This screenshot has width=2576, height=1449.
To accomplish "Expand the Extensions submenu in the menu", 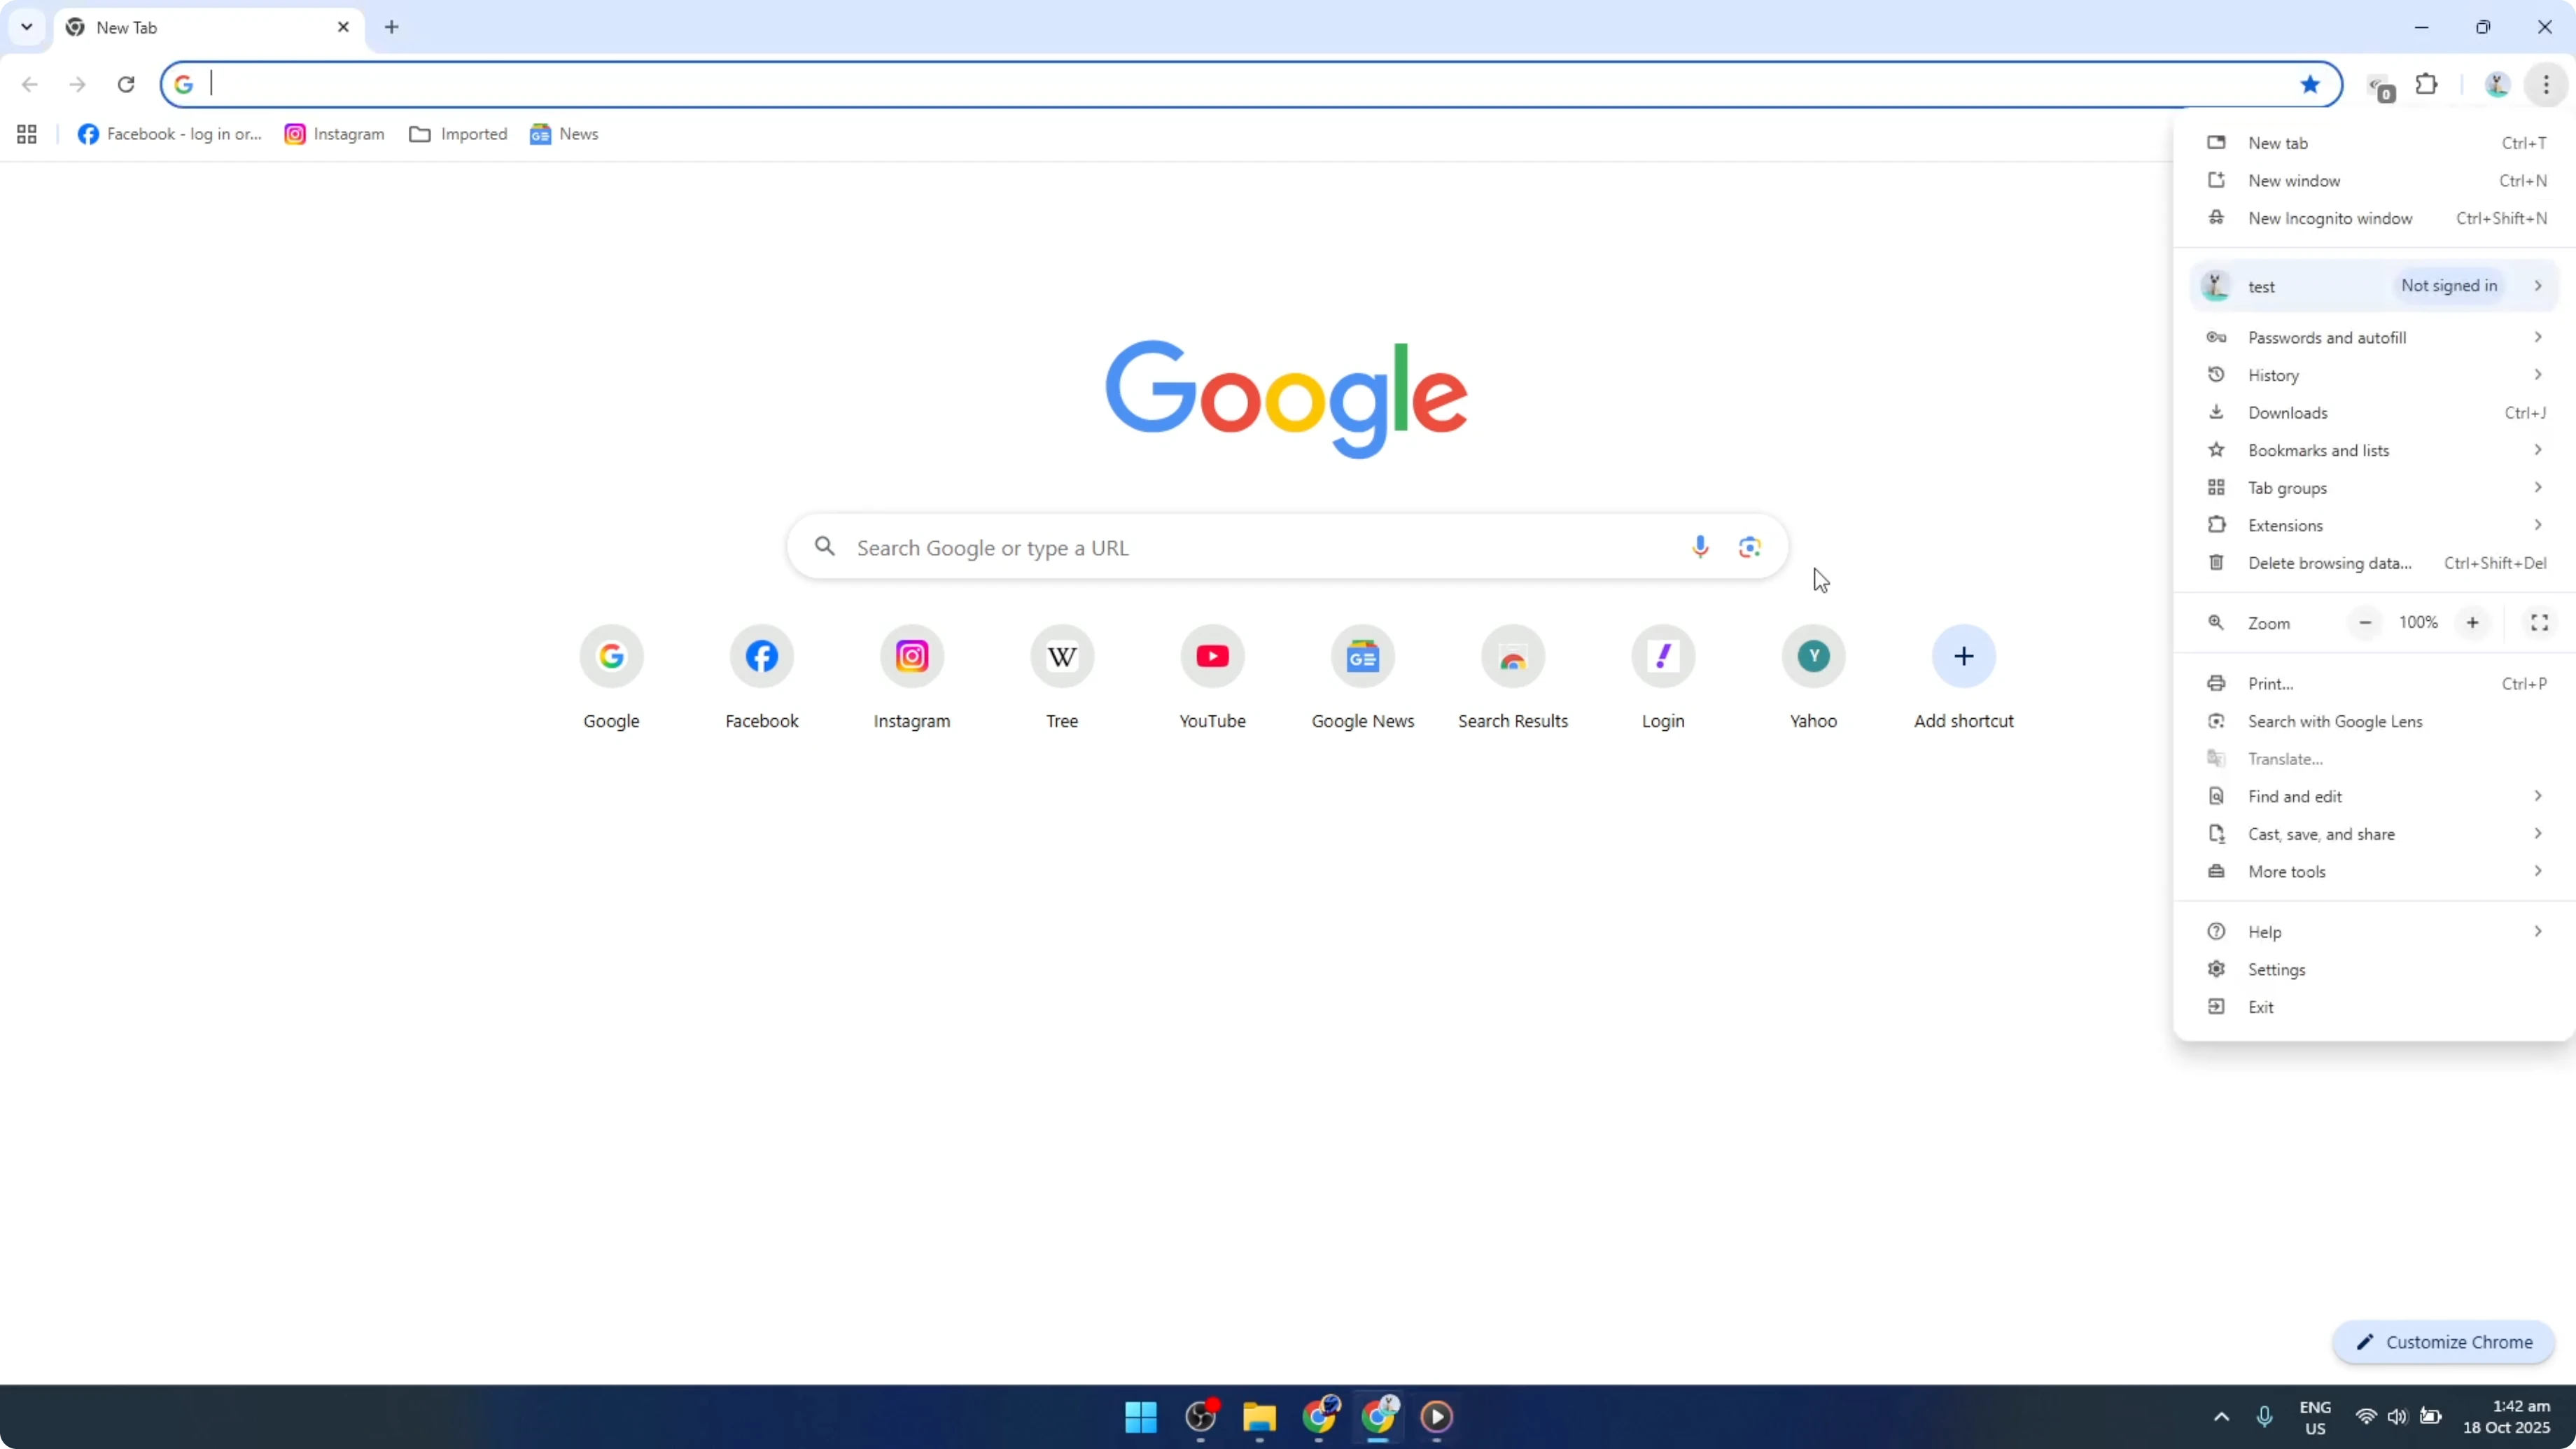I will [2374, 525].
